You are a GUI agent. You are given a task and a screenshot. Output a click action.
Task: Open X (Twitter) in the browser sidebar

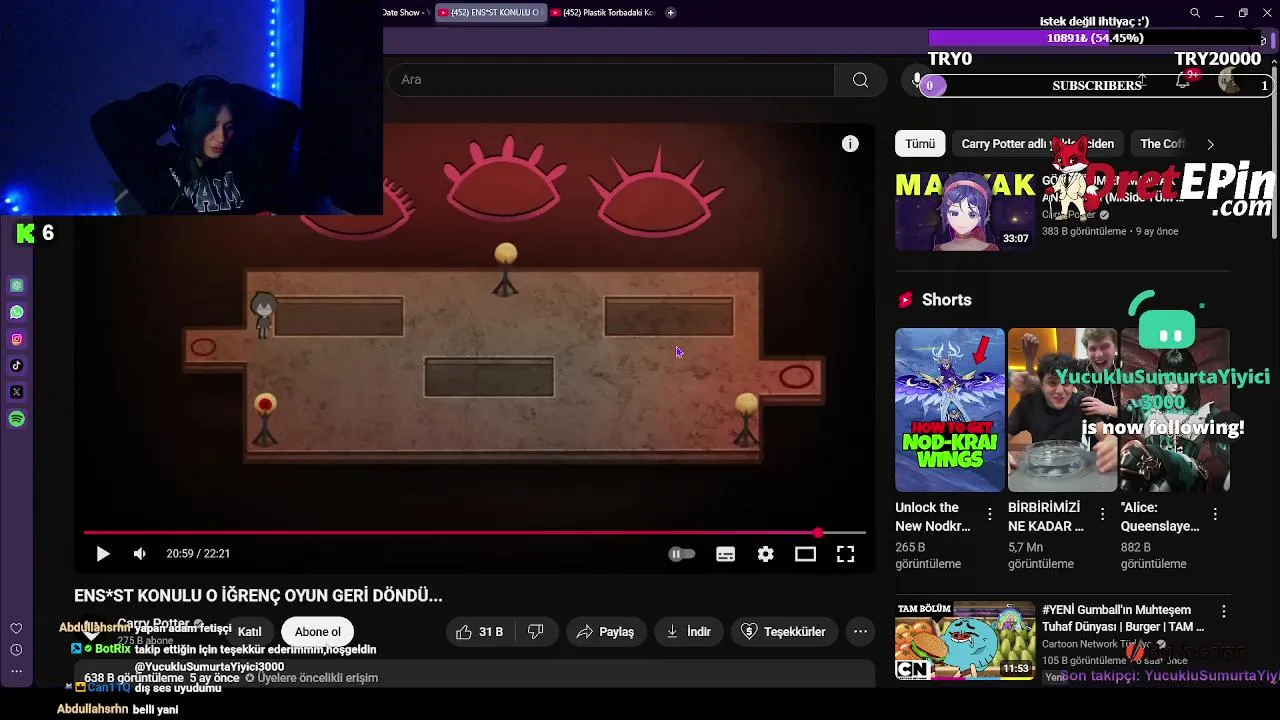click(x=17, y=393)
